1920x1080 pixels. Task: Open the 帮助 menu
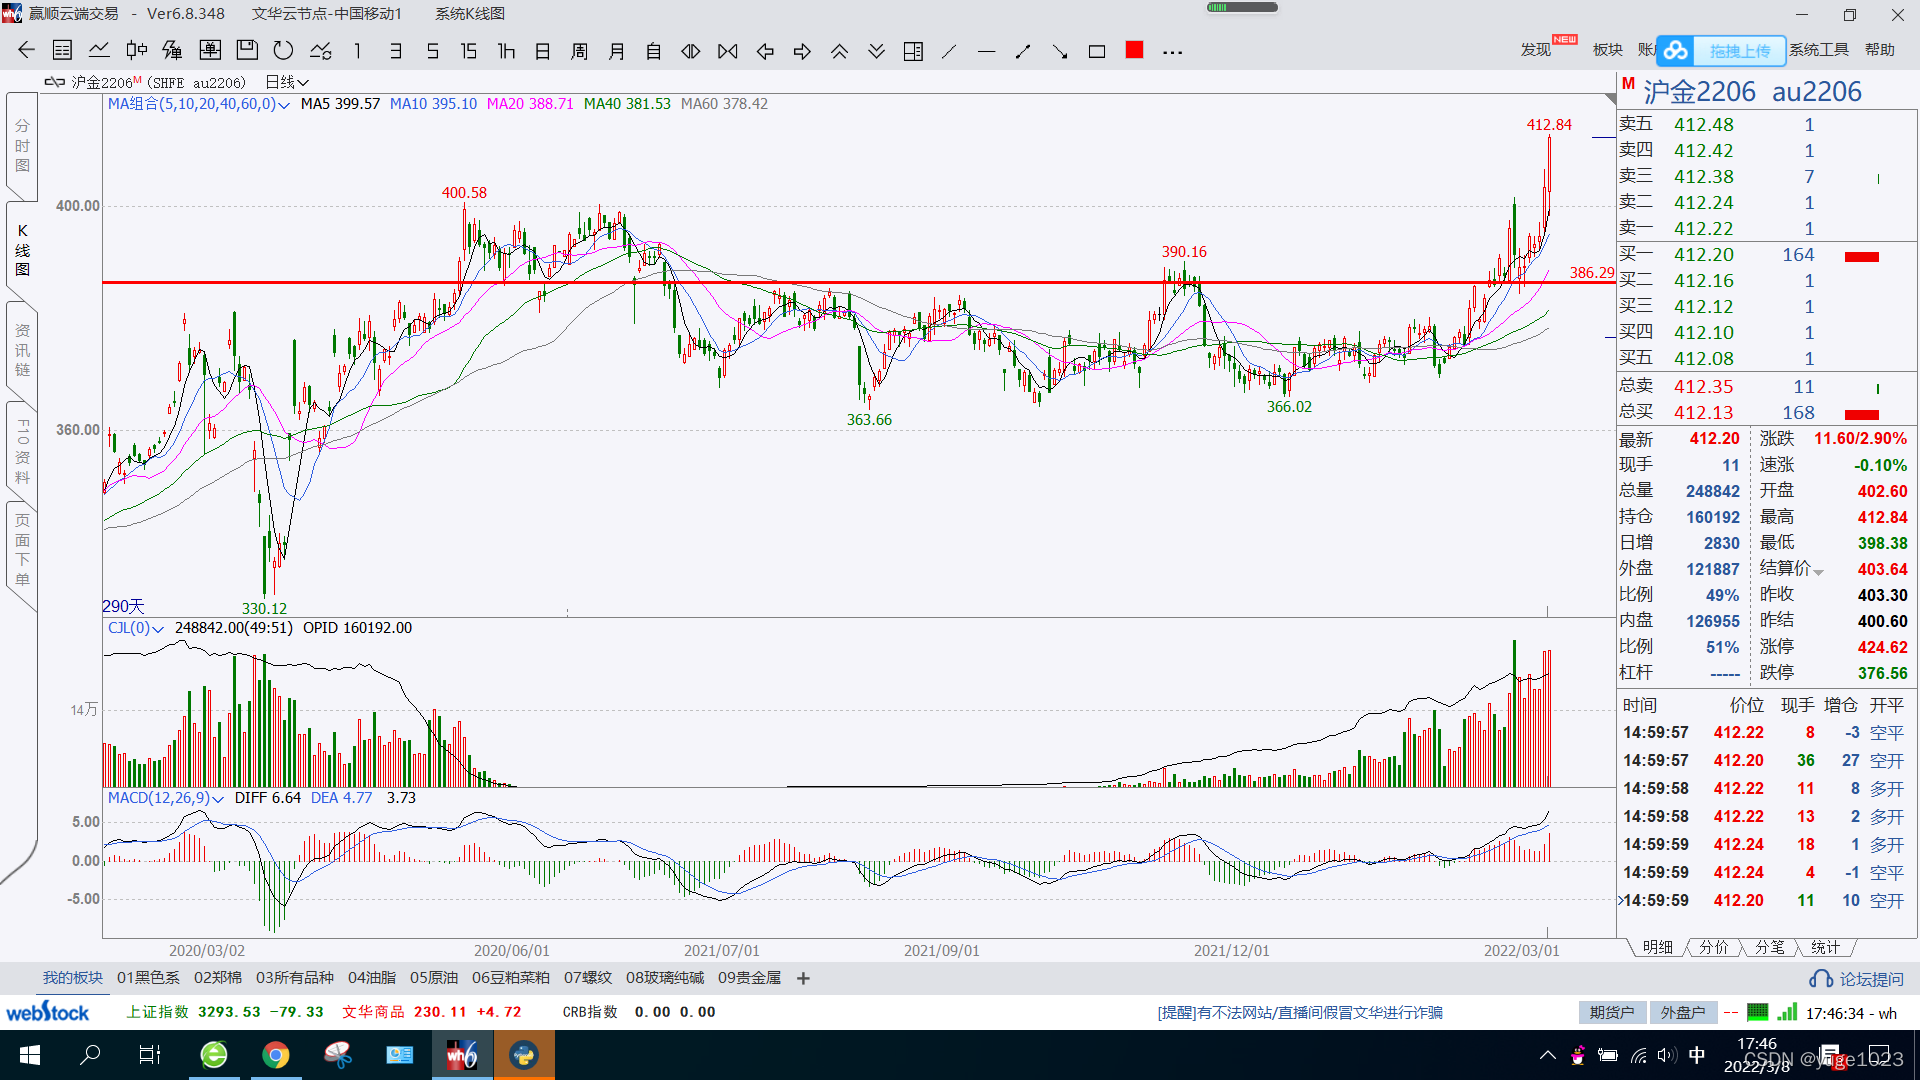coord(1880,50)
